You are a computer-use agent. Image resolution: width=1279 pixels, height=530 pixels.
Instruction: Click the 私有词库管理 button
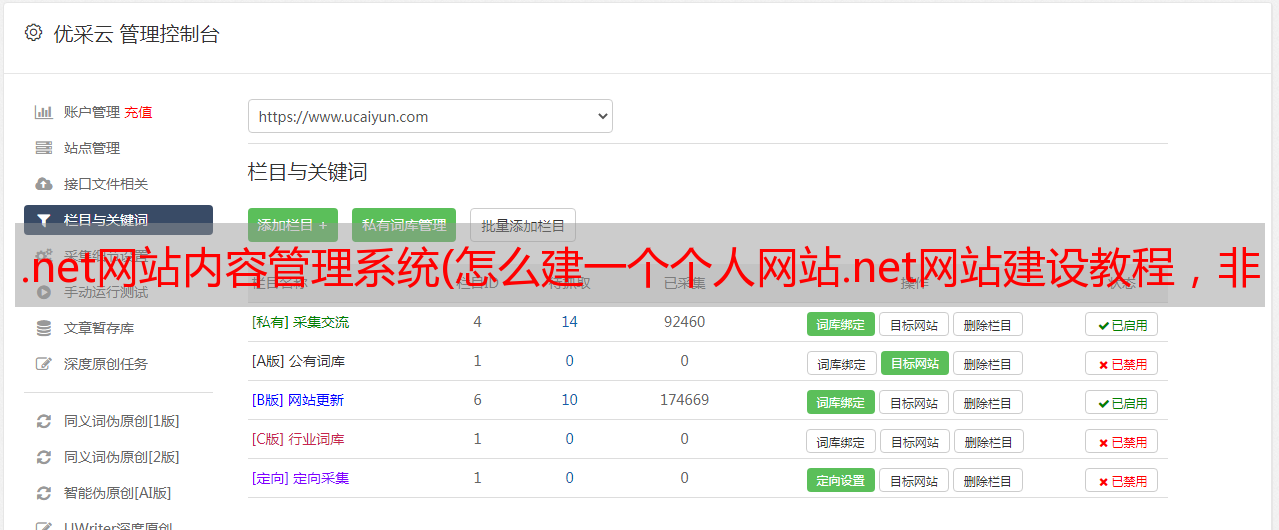coord(404,225)
